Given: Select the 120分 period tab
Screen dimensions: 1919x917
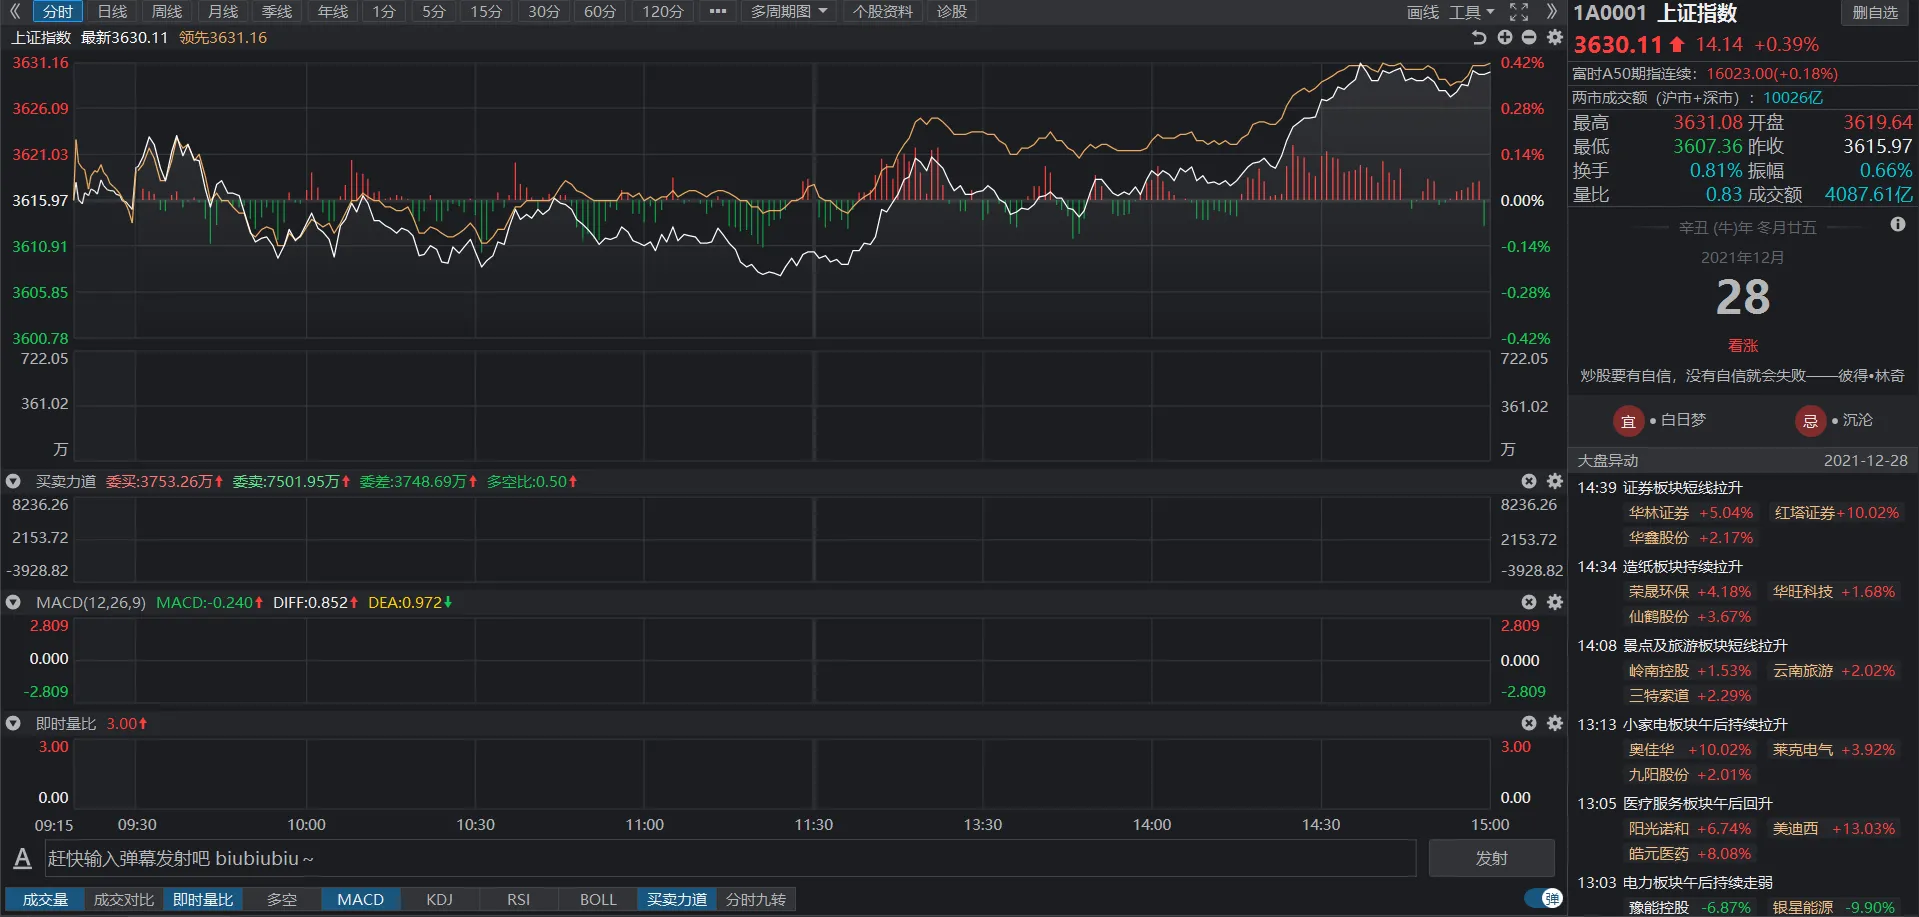Looking at the screenshot, I should pyautogui.click(x=663, y=12).
